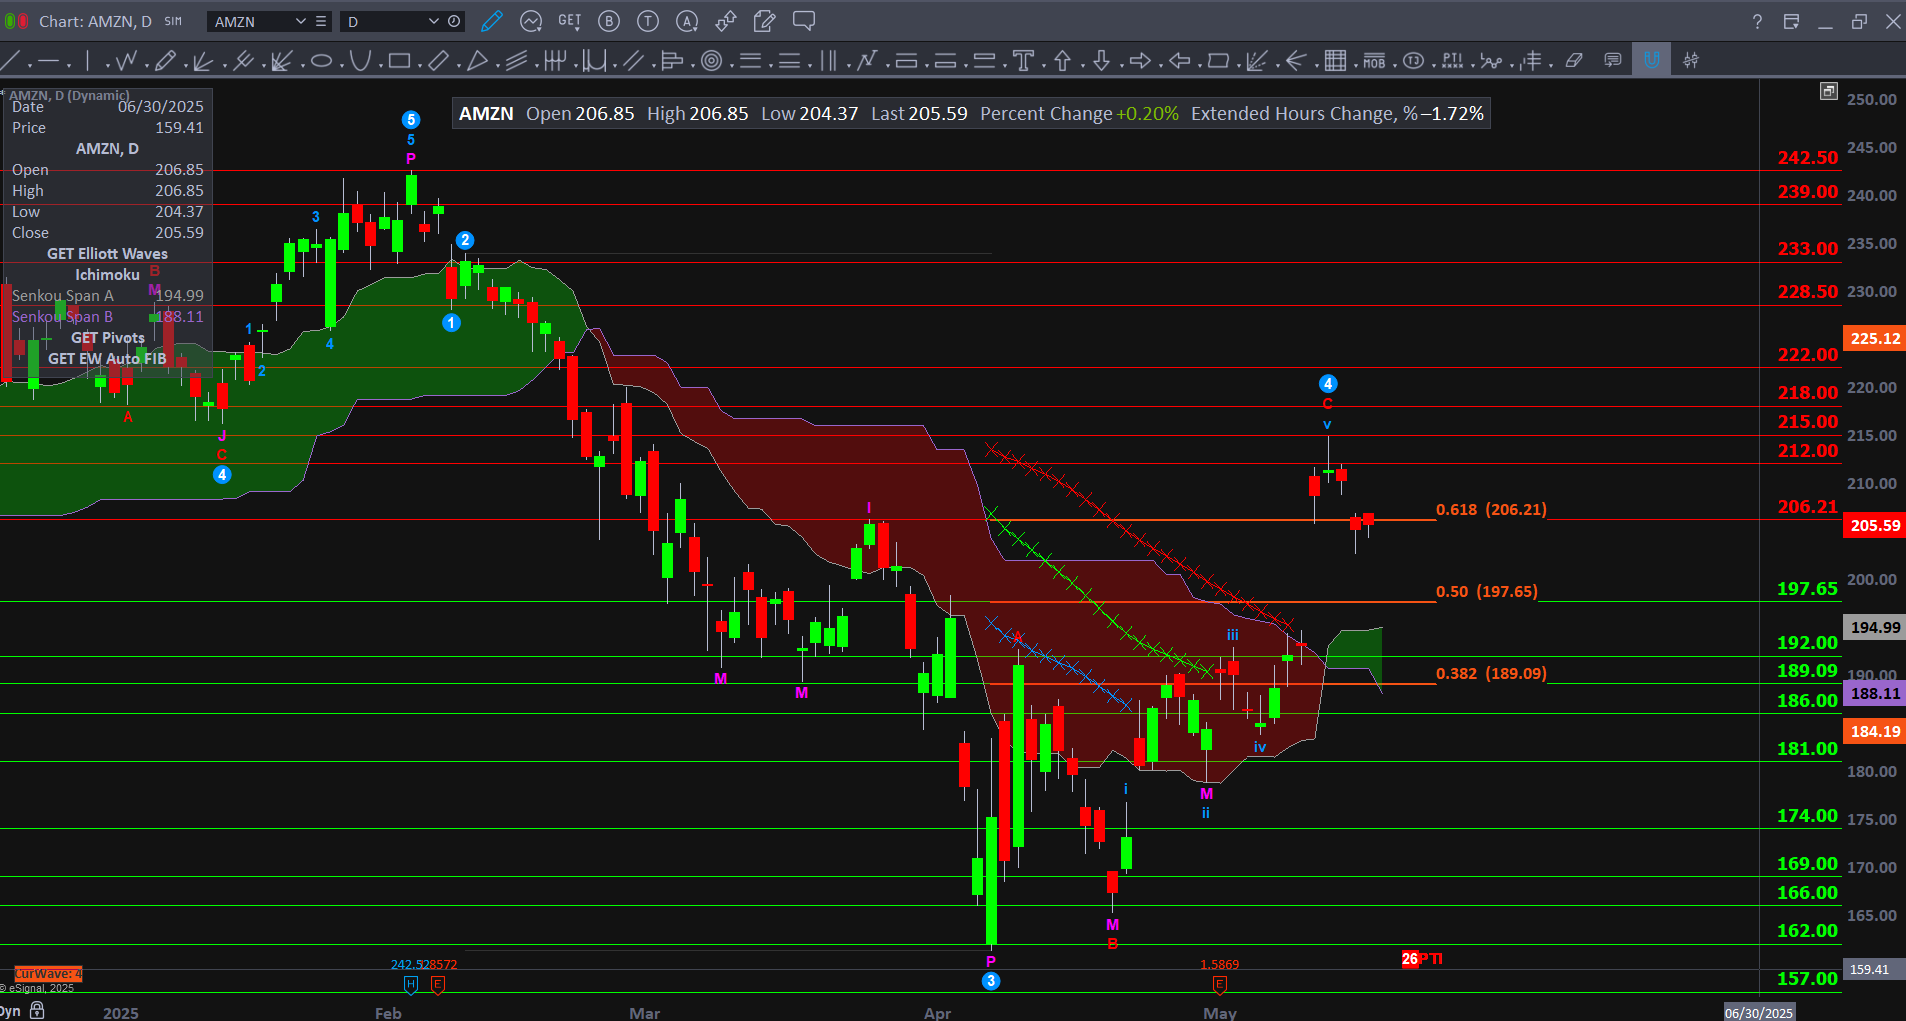This screenshot has width=1906, height=1021.
Task: Select the rectangle drawing tool
Action: [399, 61]
